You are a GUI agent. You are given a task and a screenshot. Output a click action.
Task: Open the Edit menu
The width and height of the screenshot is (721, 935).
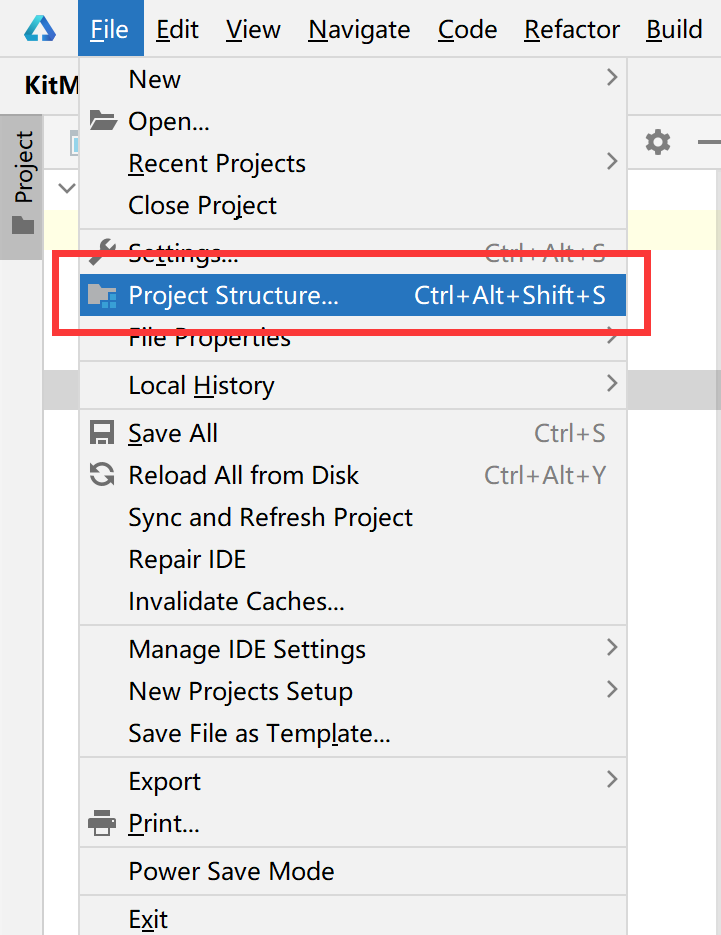177,29
